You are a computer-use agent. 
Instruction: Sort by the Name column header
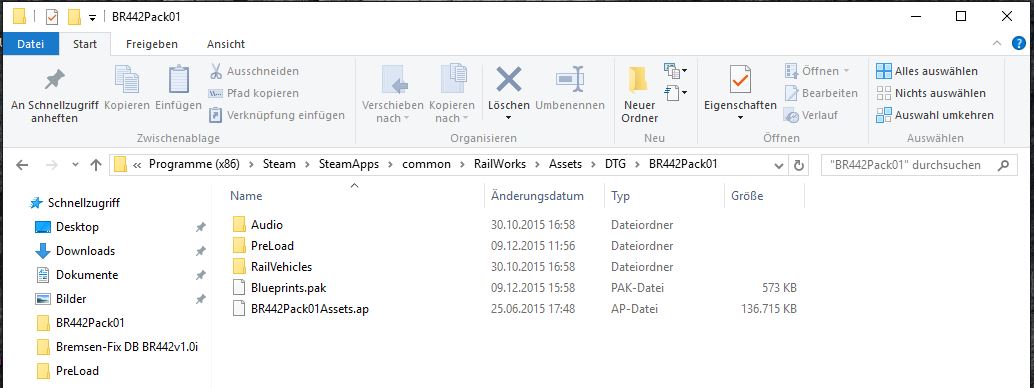click(x=246, y=196)
